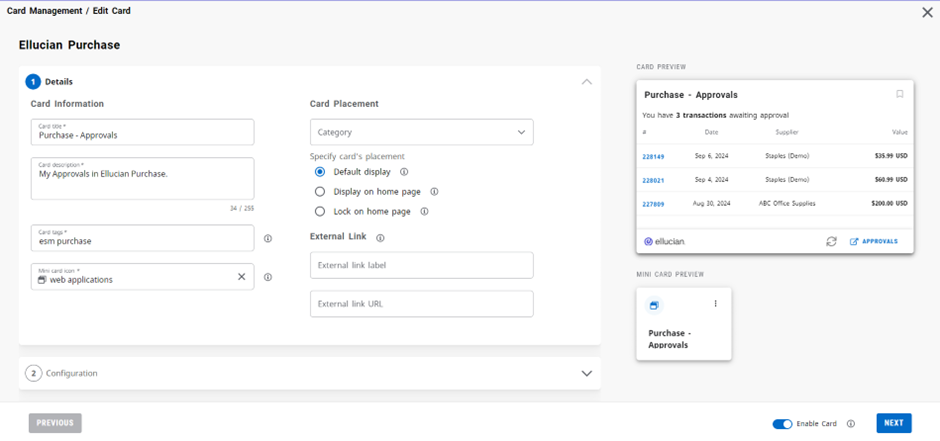Click the 3 transactions awaiting approval text
This screenshot has height=441, width=940.
click(715, 115)
